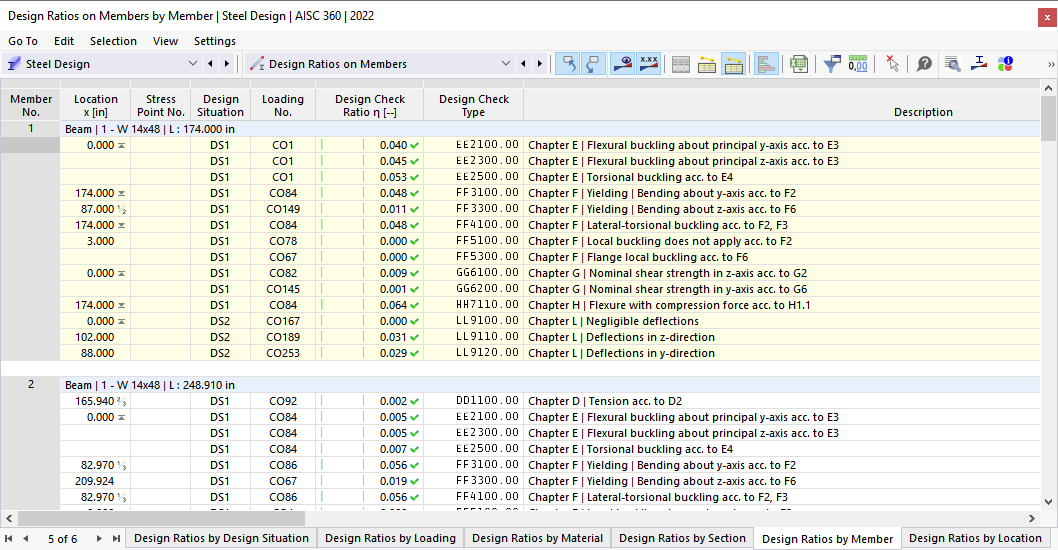Viewport: 1058px width, 550px height.
Task: Toggle the x.xx values display icon
Action: pos(648,64)
